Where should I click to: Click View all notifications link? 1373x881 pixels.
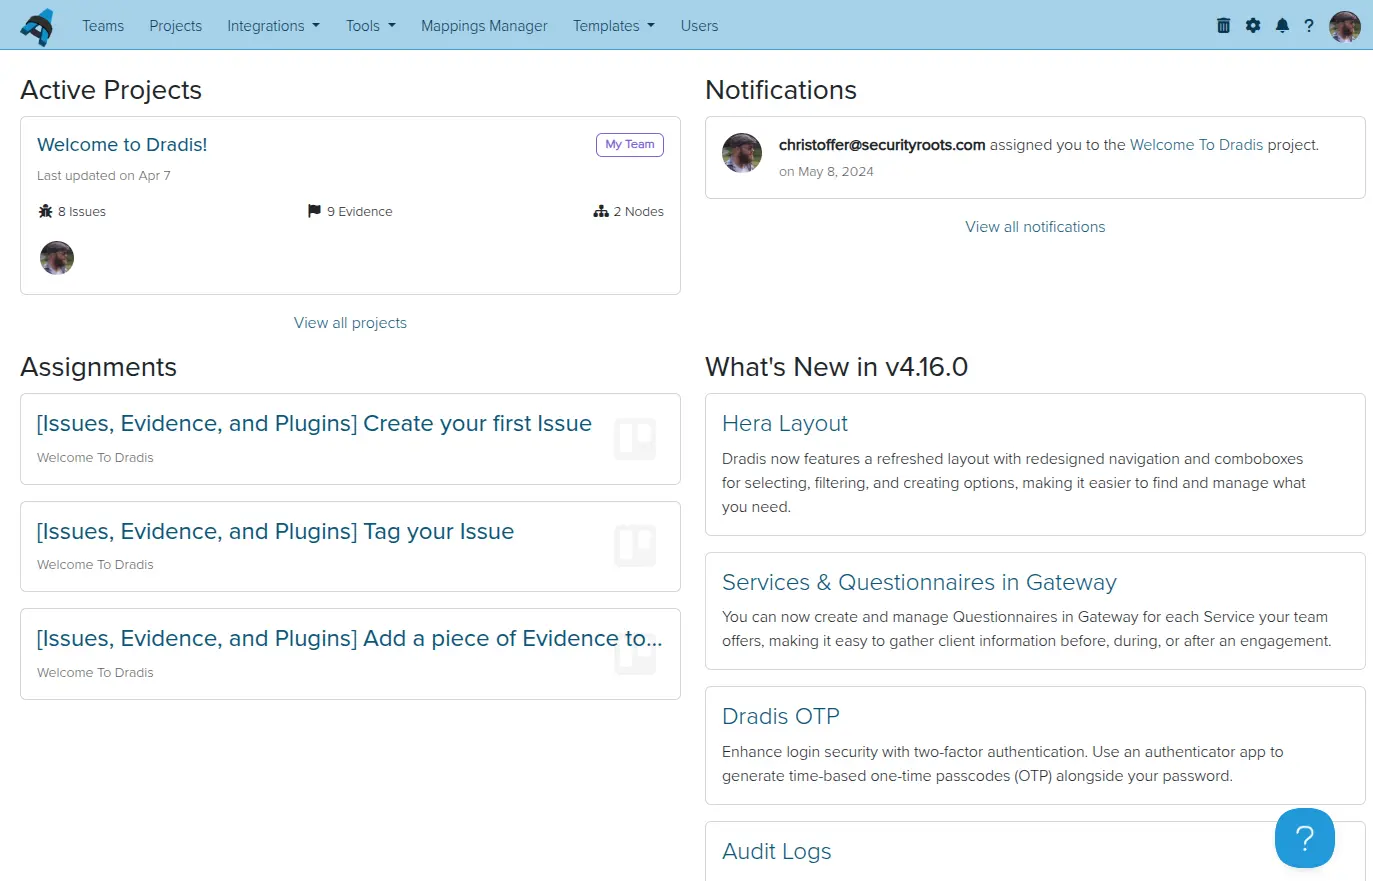click(x=1035, y=227)
